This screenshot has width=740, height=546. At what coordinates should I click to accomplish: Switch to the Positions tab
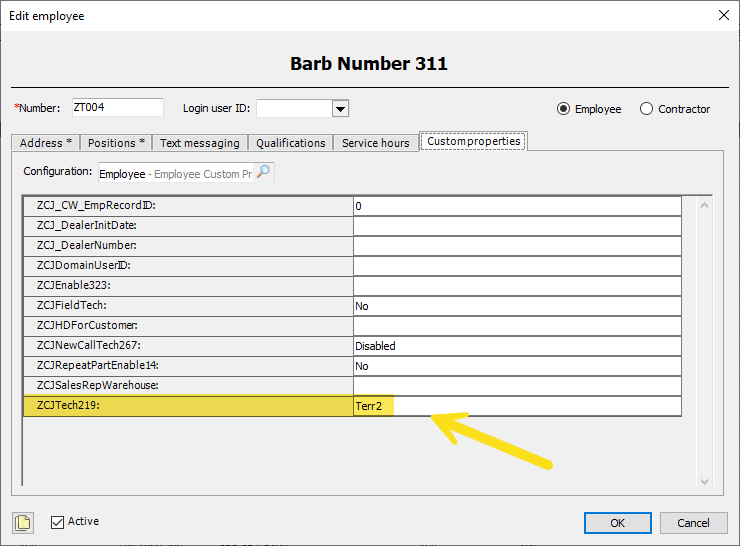click(116, 143)
